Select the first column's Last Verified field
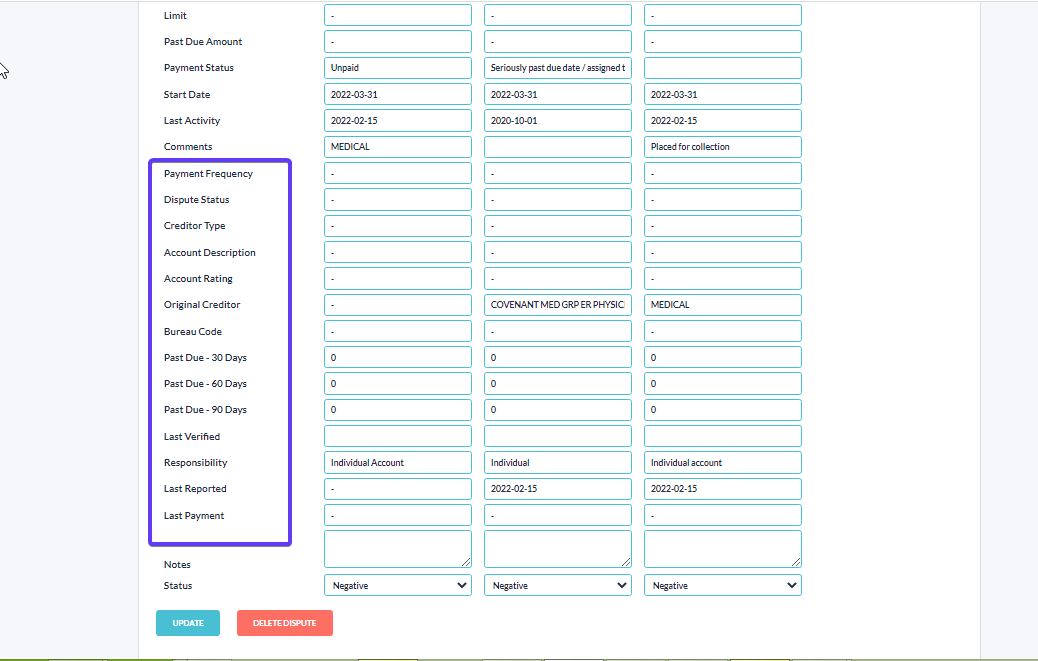1038x661 pixels. pos(397,436)
